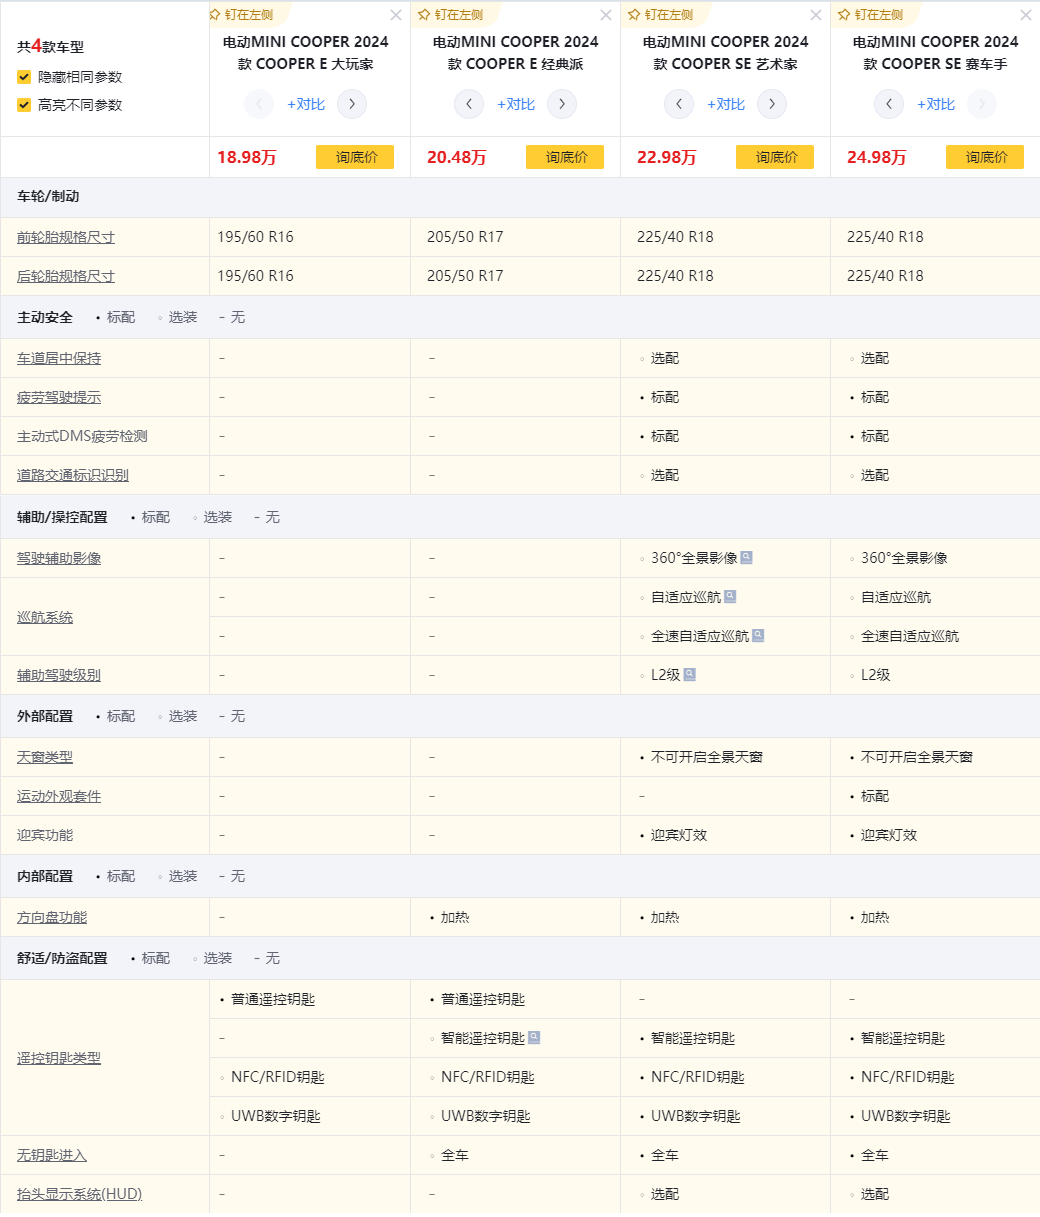This screenshot has width=1040, height=1217.
Task: Pin COOPER E 经典派 column to left
Action: (x=451, y=15)
